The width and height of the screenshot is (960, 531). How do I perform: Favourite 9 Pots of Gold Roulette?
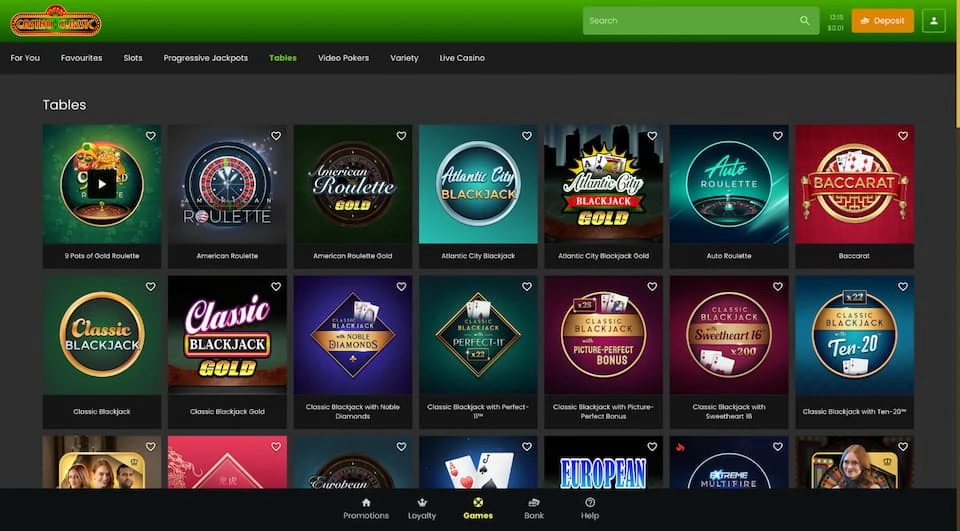click(x=151, y=136)
